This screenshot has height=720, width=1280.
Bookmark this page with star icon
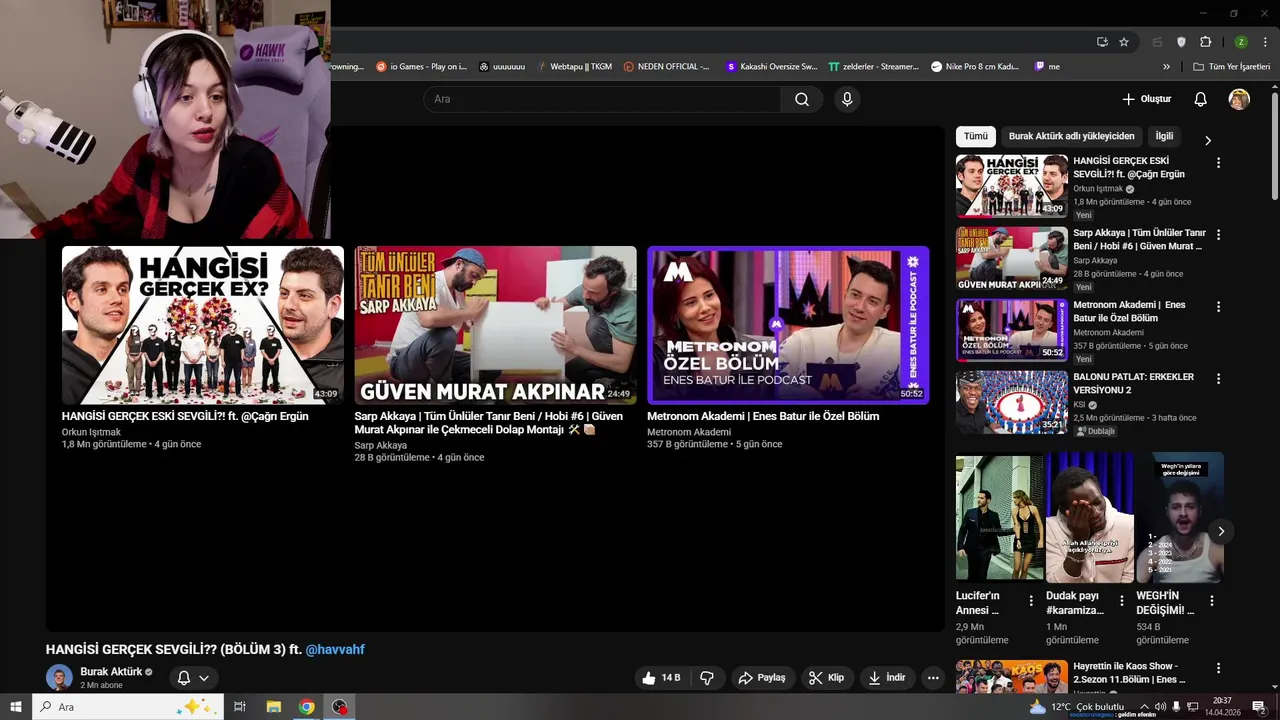point(1124,42)
